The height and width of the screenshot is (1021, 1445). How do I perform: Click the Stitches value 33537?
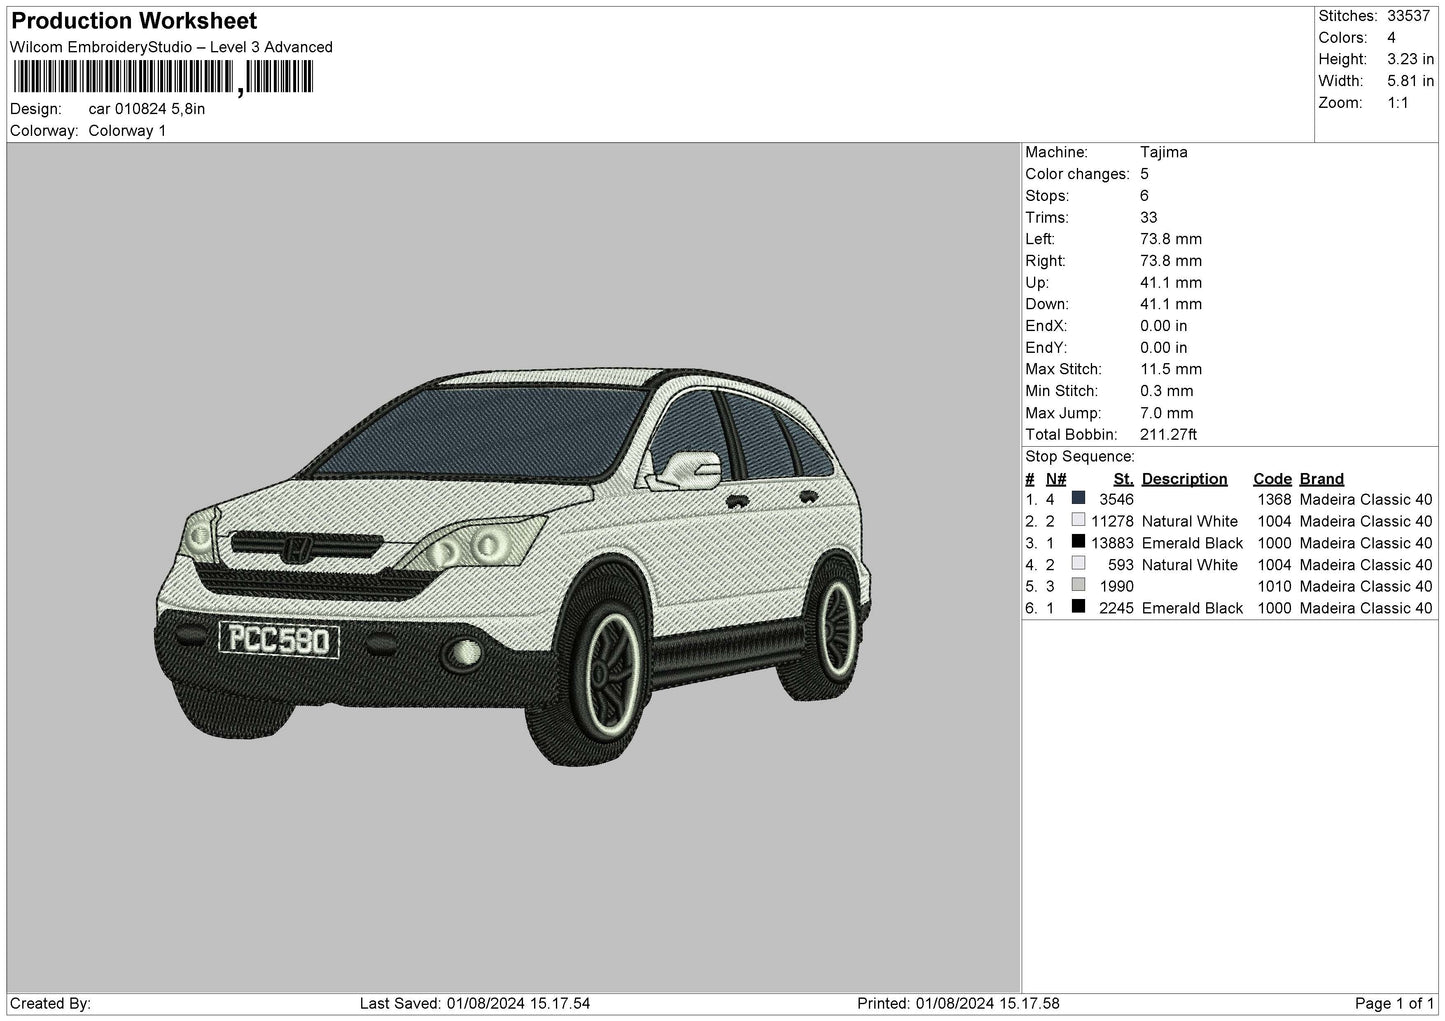tap(1409, 16)
